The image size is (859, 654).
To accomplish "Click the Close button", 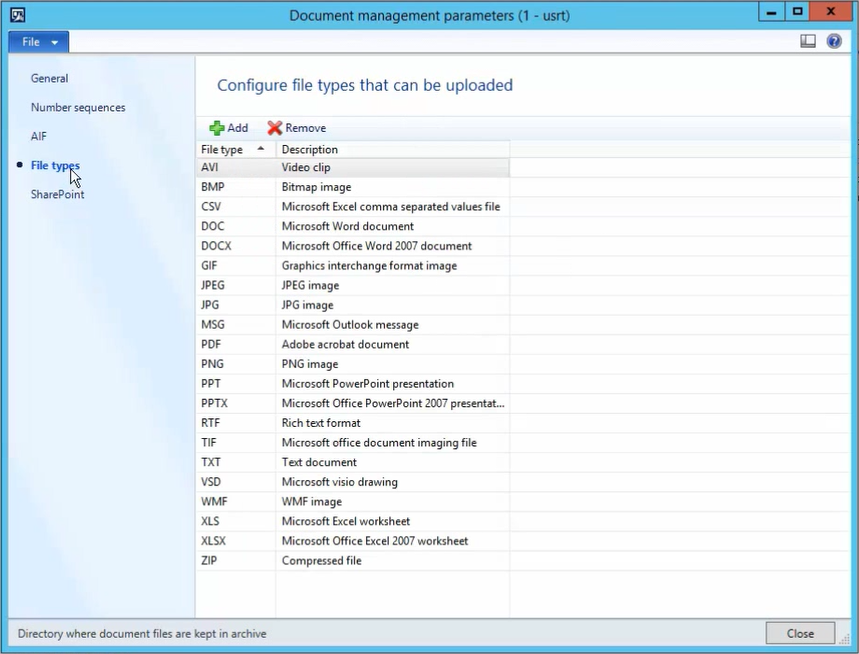I will 800,634.
